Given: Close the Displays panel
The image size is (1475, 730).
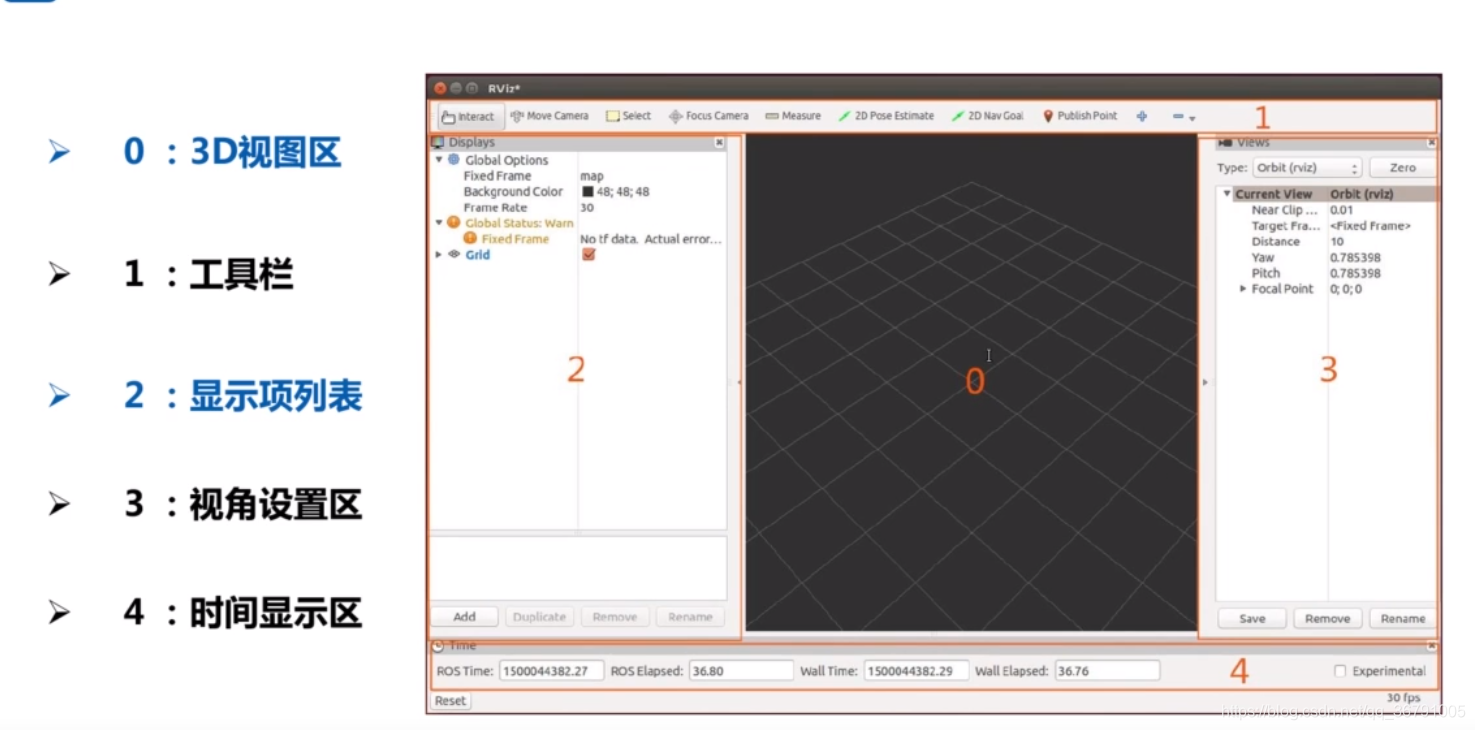Looking at the screenshot, I should (x=719, y=143).
